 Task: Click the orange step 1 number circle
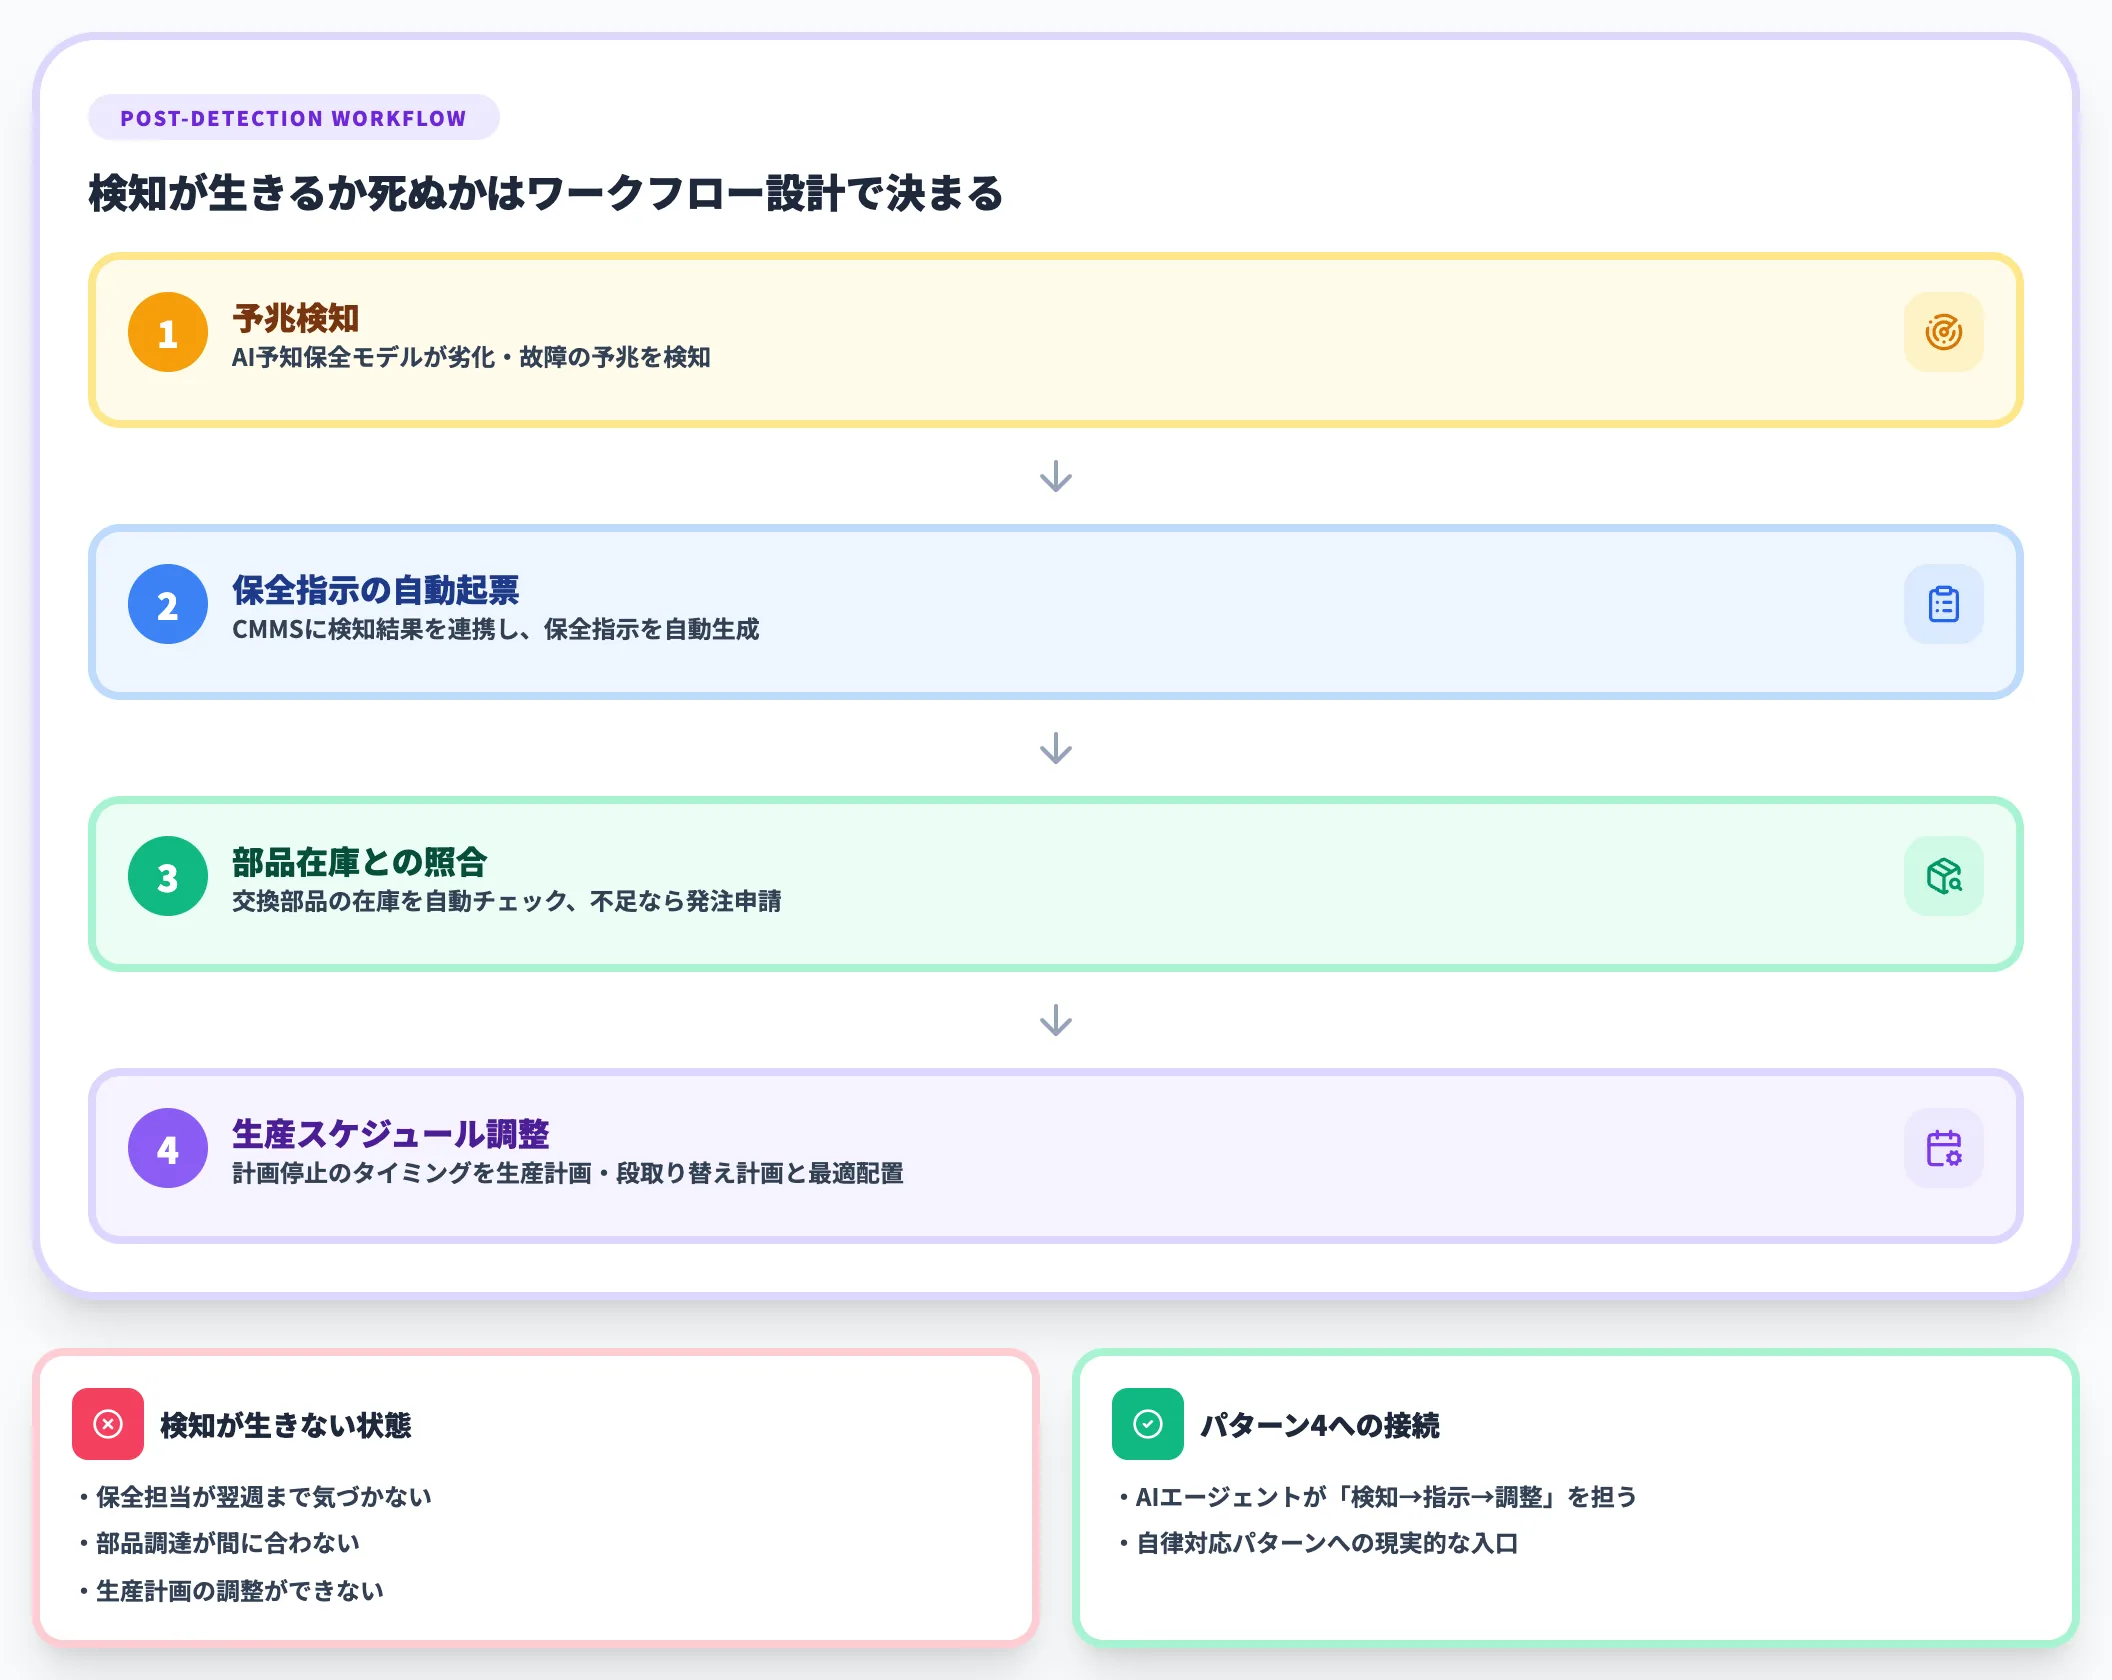168,332
